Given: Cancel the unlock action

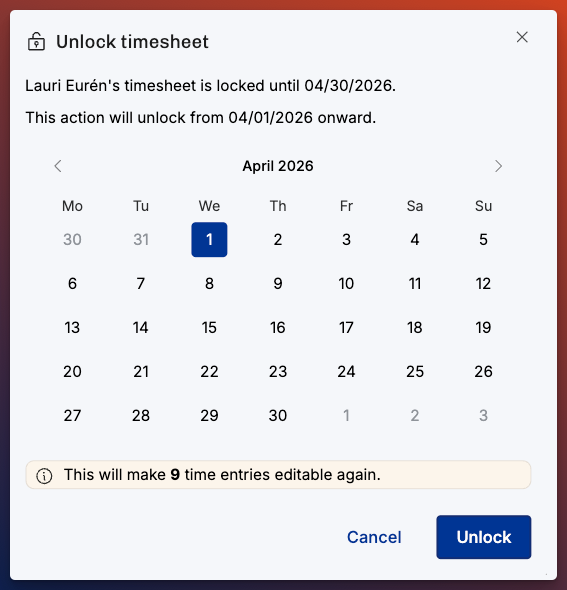Looking at the screenshot, I should [374, 537].
